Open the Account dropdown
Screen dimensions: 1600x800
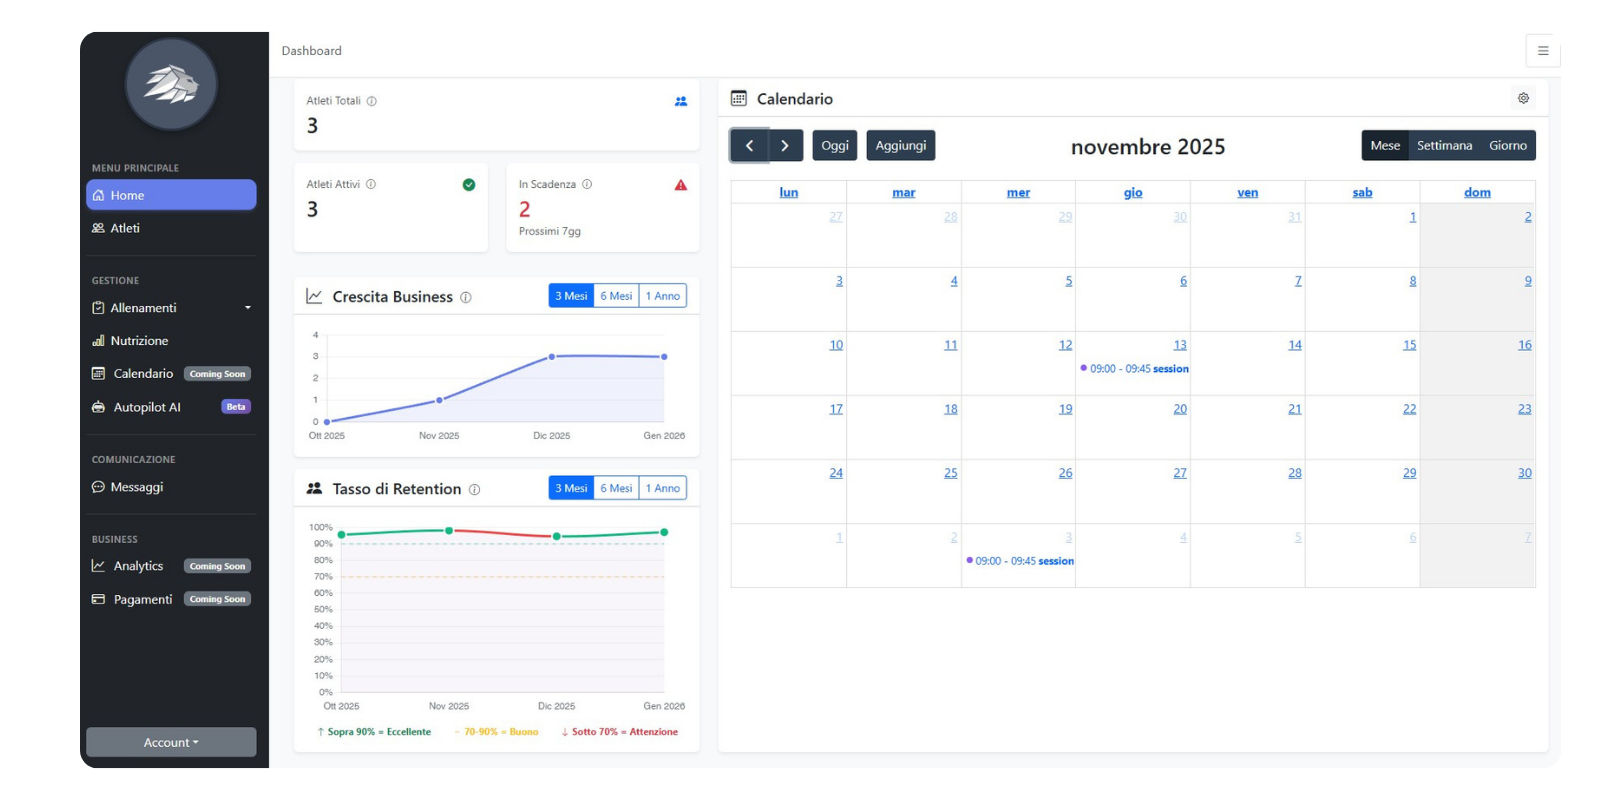[171, 742]
